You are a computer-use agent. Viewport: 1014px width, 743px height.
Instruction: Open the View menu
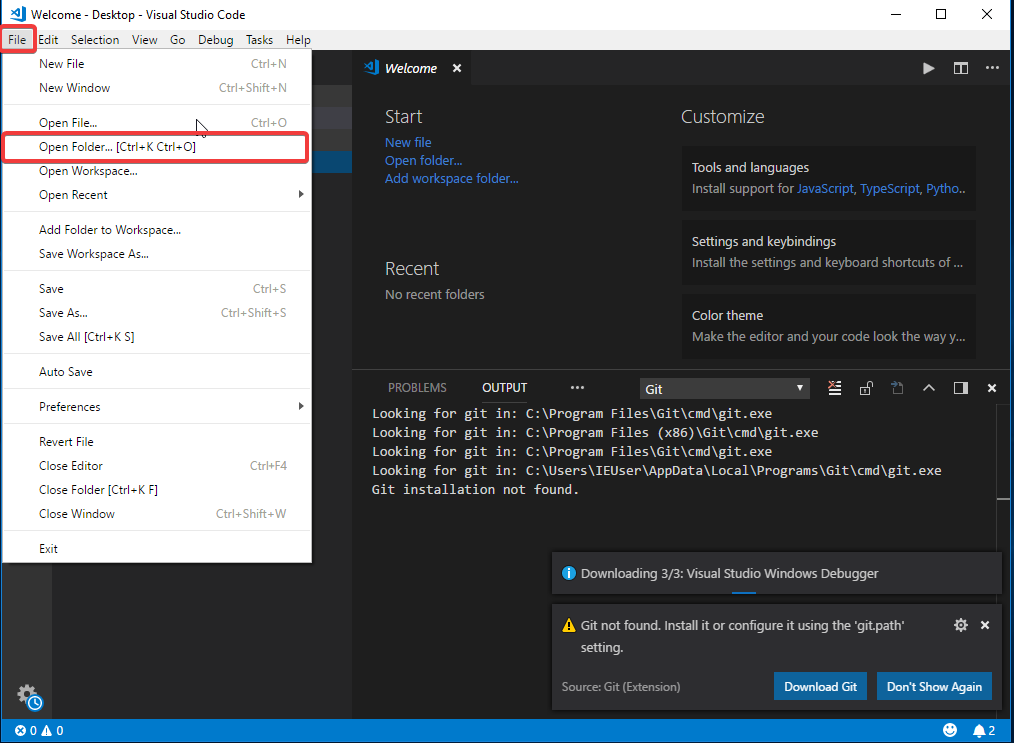click(x=144, y=39)
